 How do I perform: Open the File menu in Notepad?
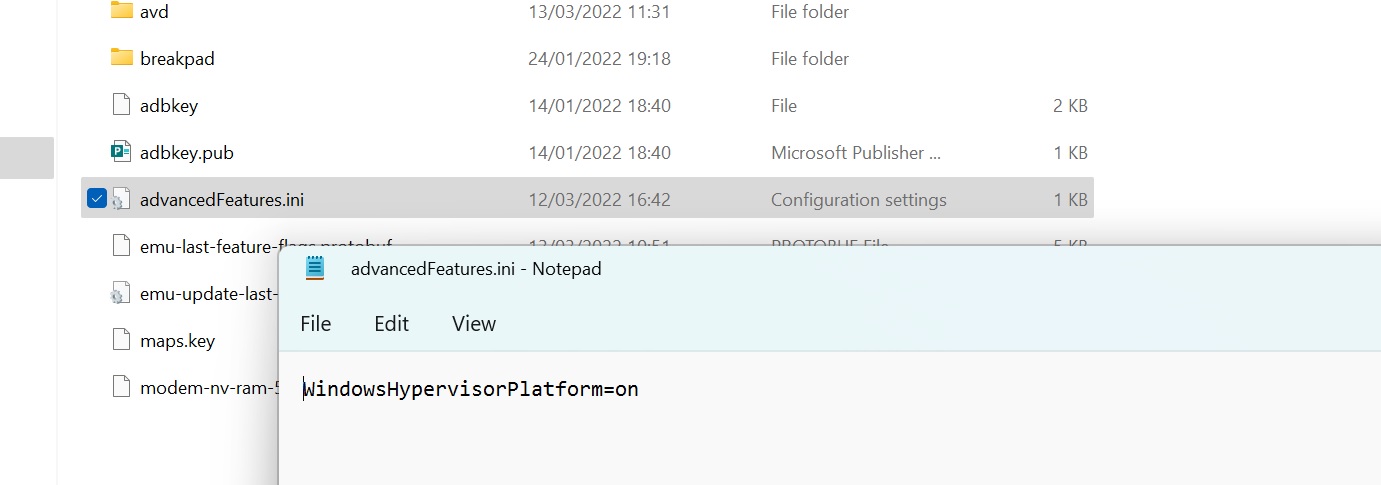click(x=315, y=324)
